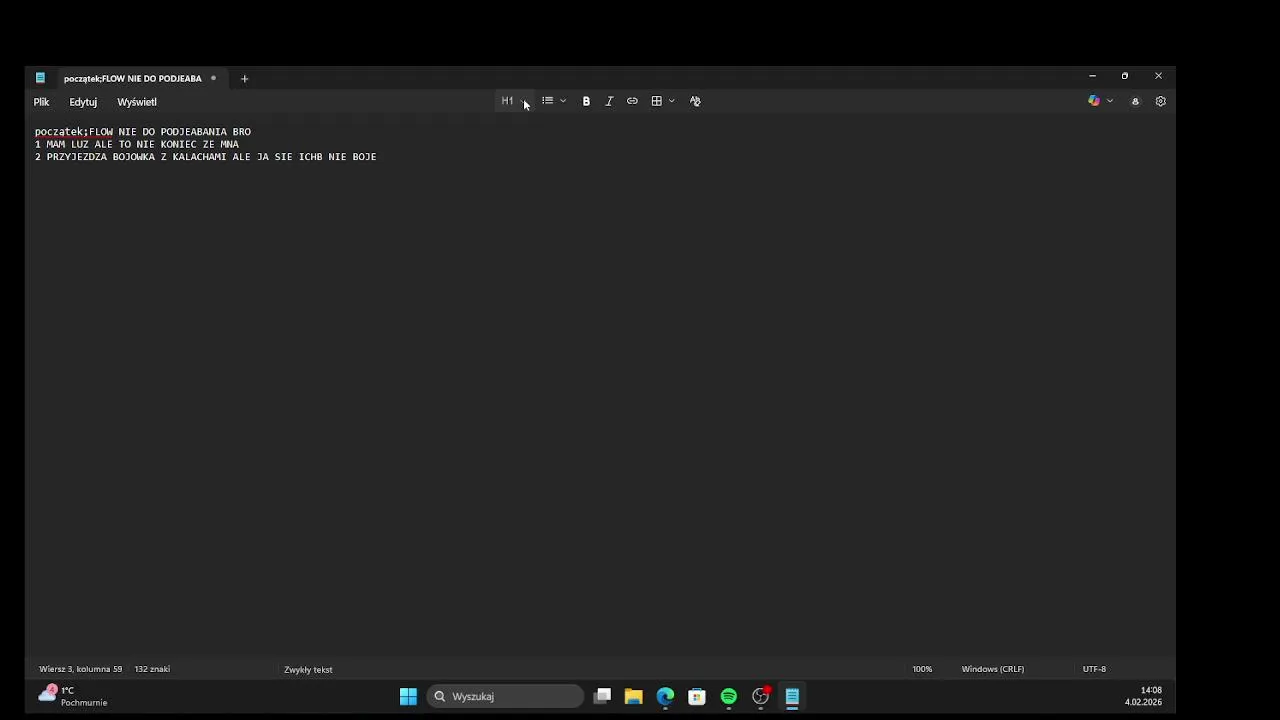Open the account profile icon

pos(1135,101)
